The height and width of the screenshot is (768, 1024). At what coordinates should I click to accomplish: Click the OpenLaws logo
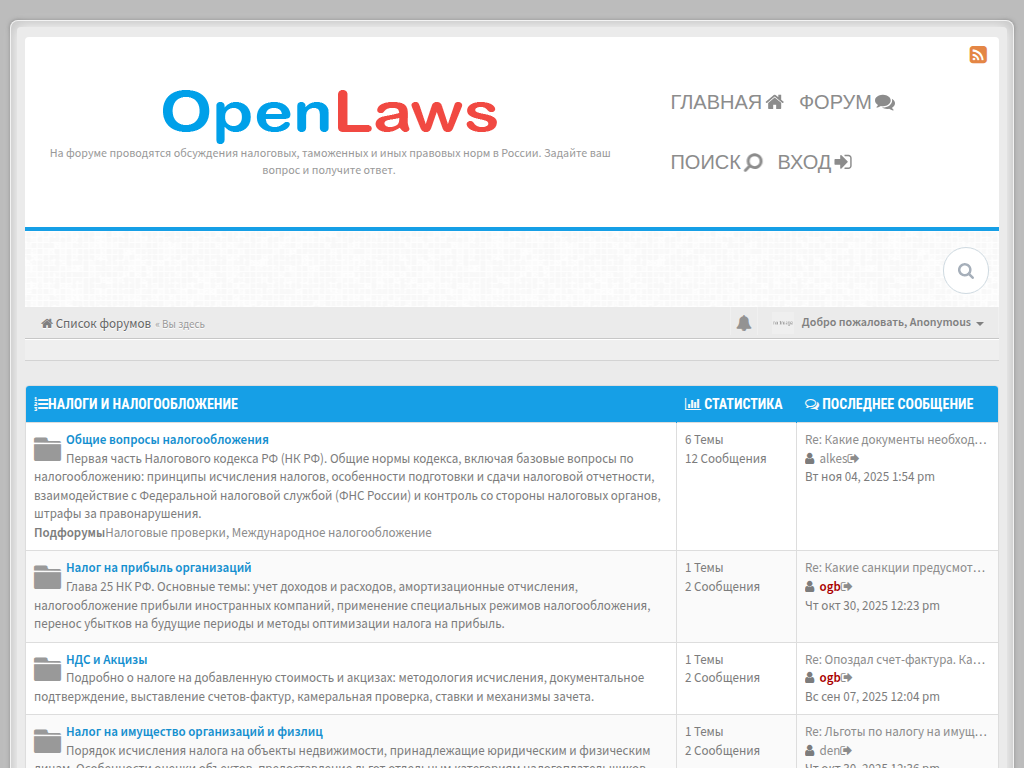pyautogui.click(x=329, y=114)
